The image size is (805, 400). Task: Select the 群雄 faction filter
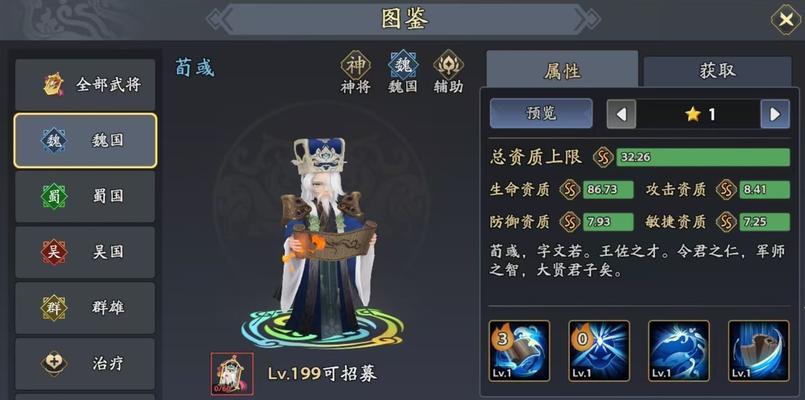pos(85,308)
